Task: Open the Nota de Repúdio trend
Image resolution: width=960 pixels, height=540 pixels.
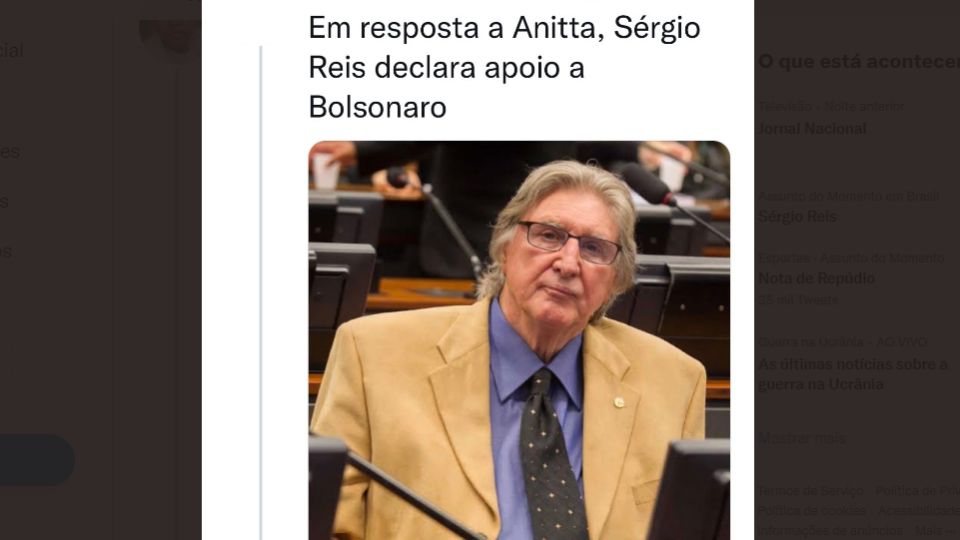Action: click(x=816, y=279)
